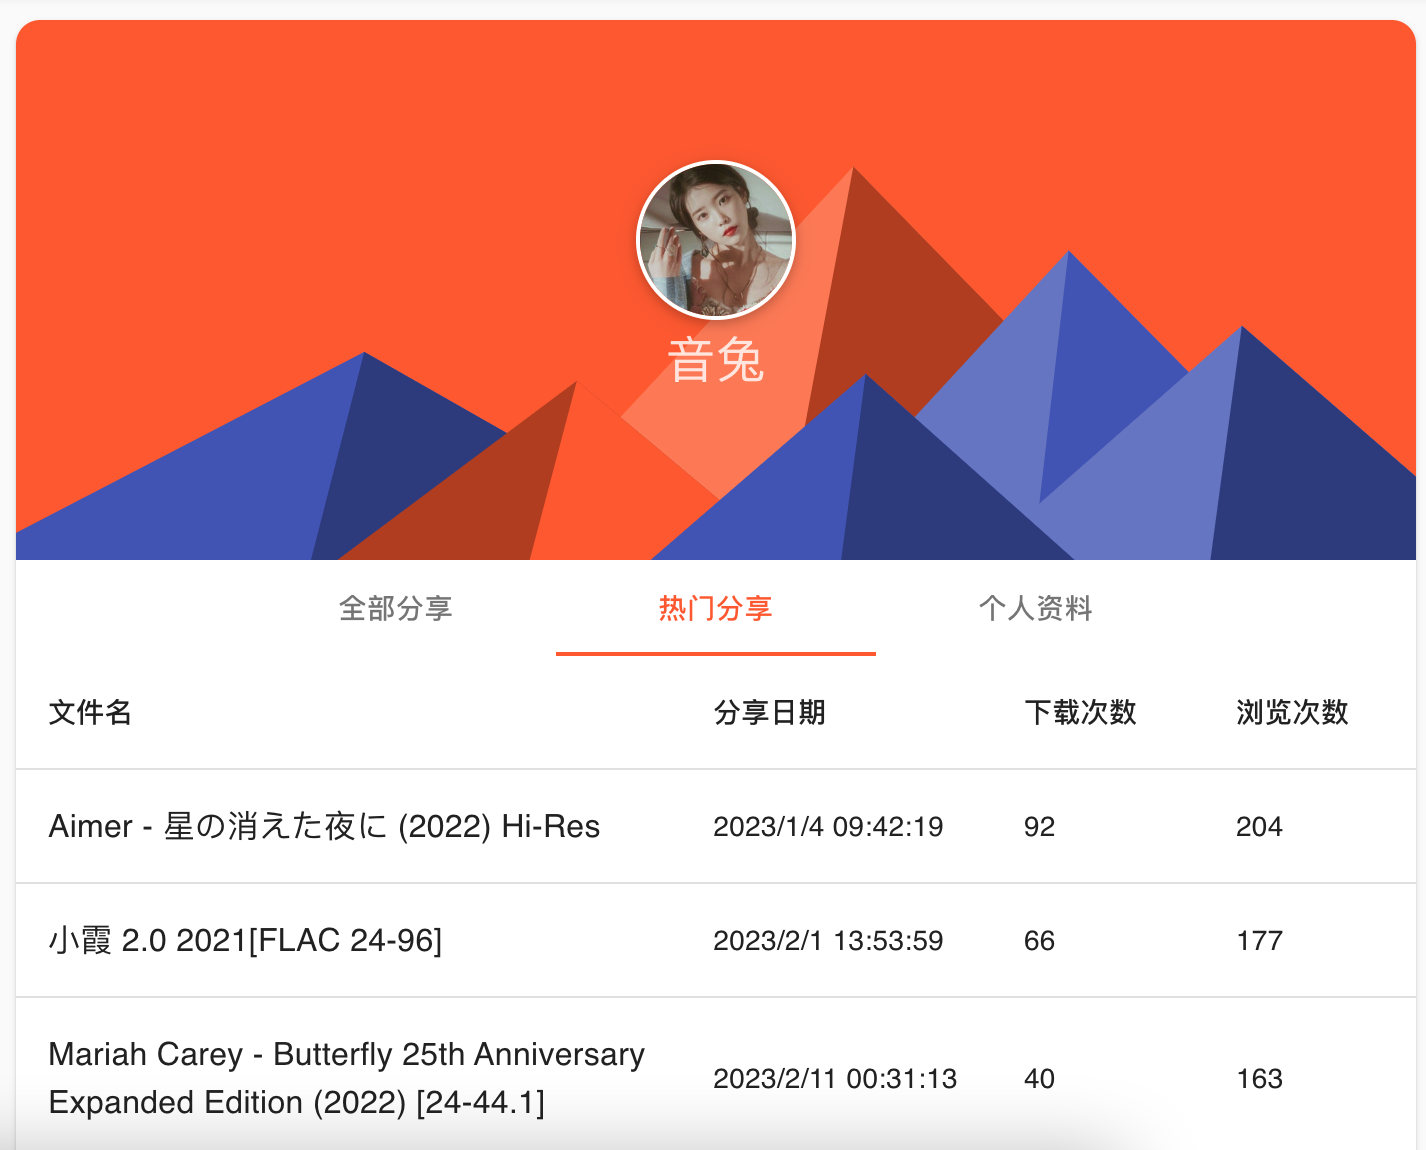
Task: Open the Mariah Carey - Butterfly 25th Anniversary file
Action: click(x=347, y=1078)
